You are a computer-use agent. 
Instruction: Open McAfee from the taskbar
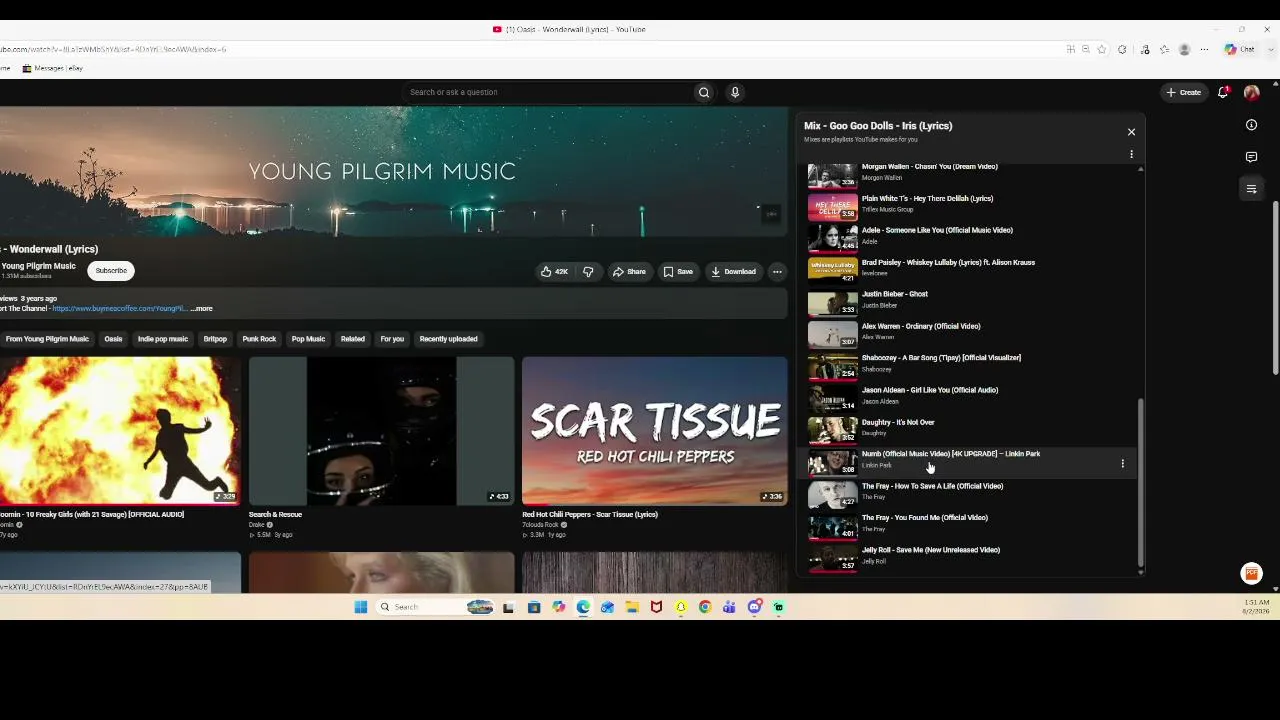tap(656, 607)
